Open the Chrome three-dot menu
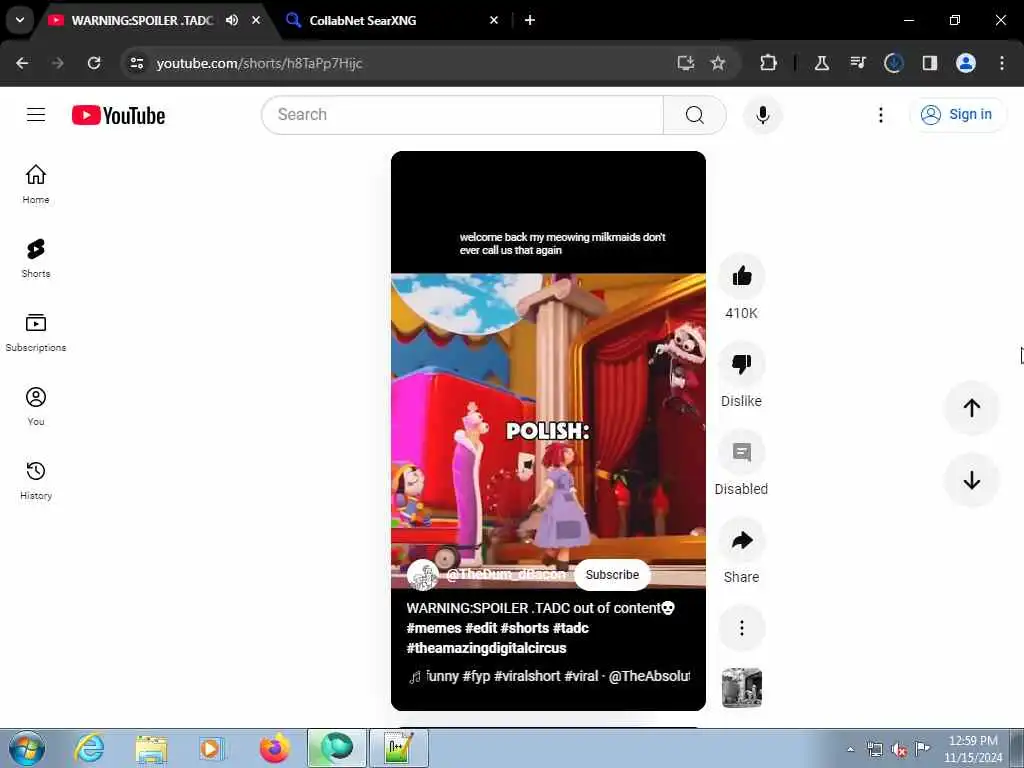 click(1001, 63)
